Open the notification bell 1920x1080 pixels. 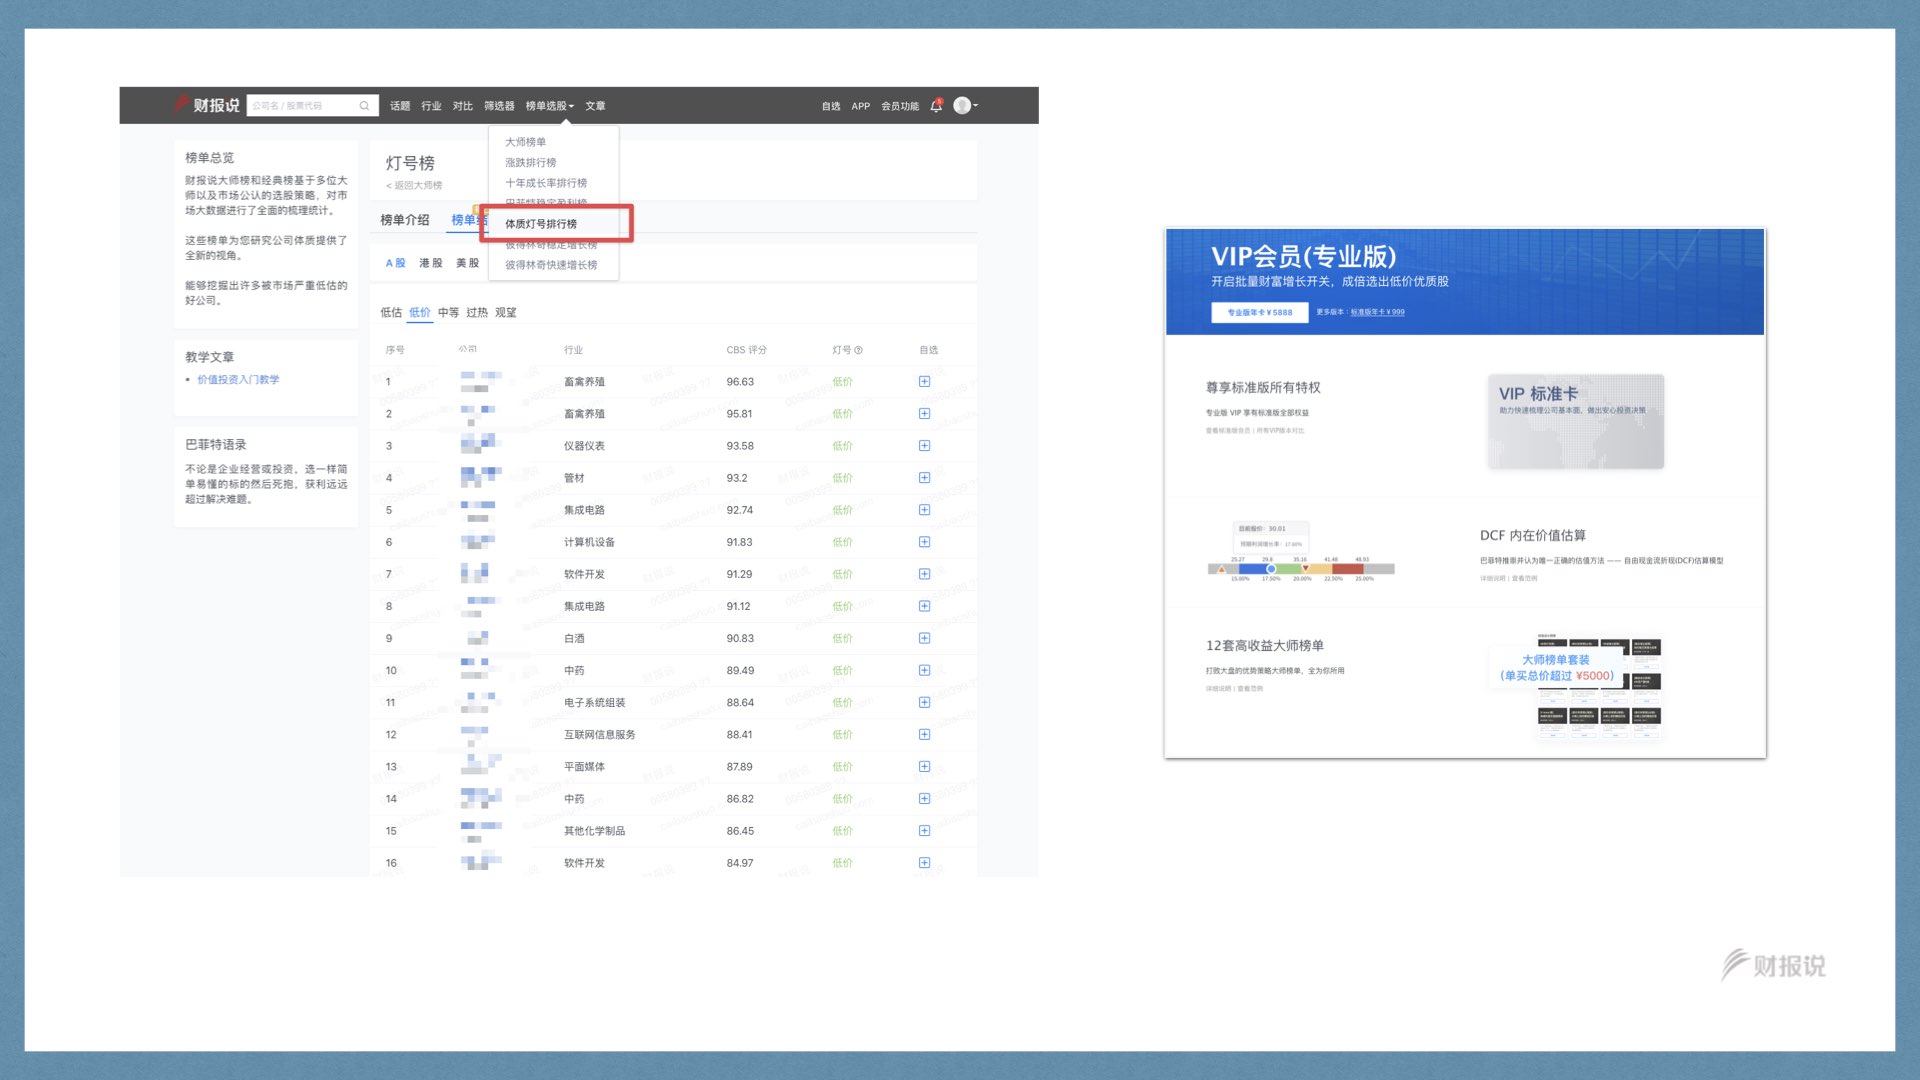936,106
